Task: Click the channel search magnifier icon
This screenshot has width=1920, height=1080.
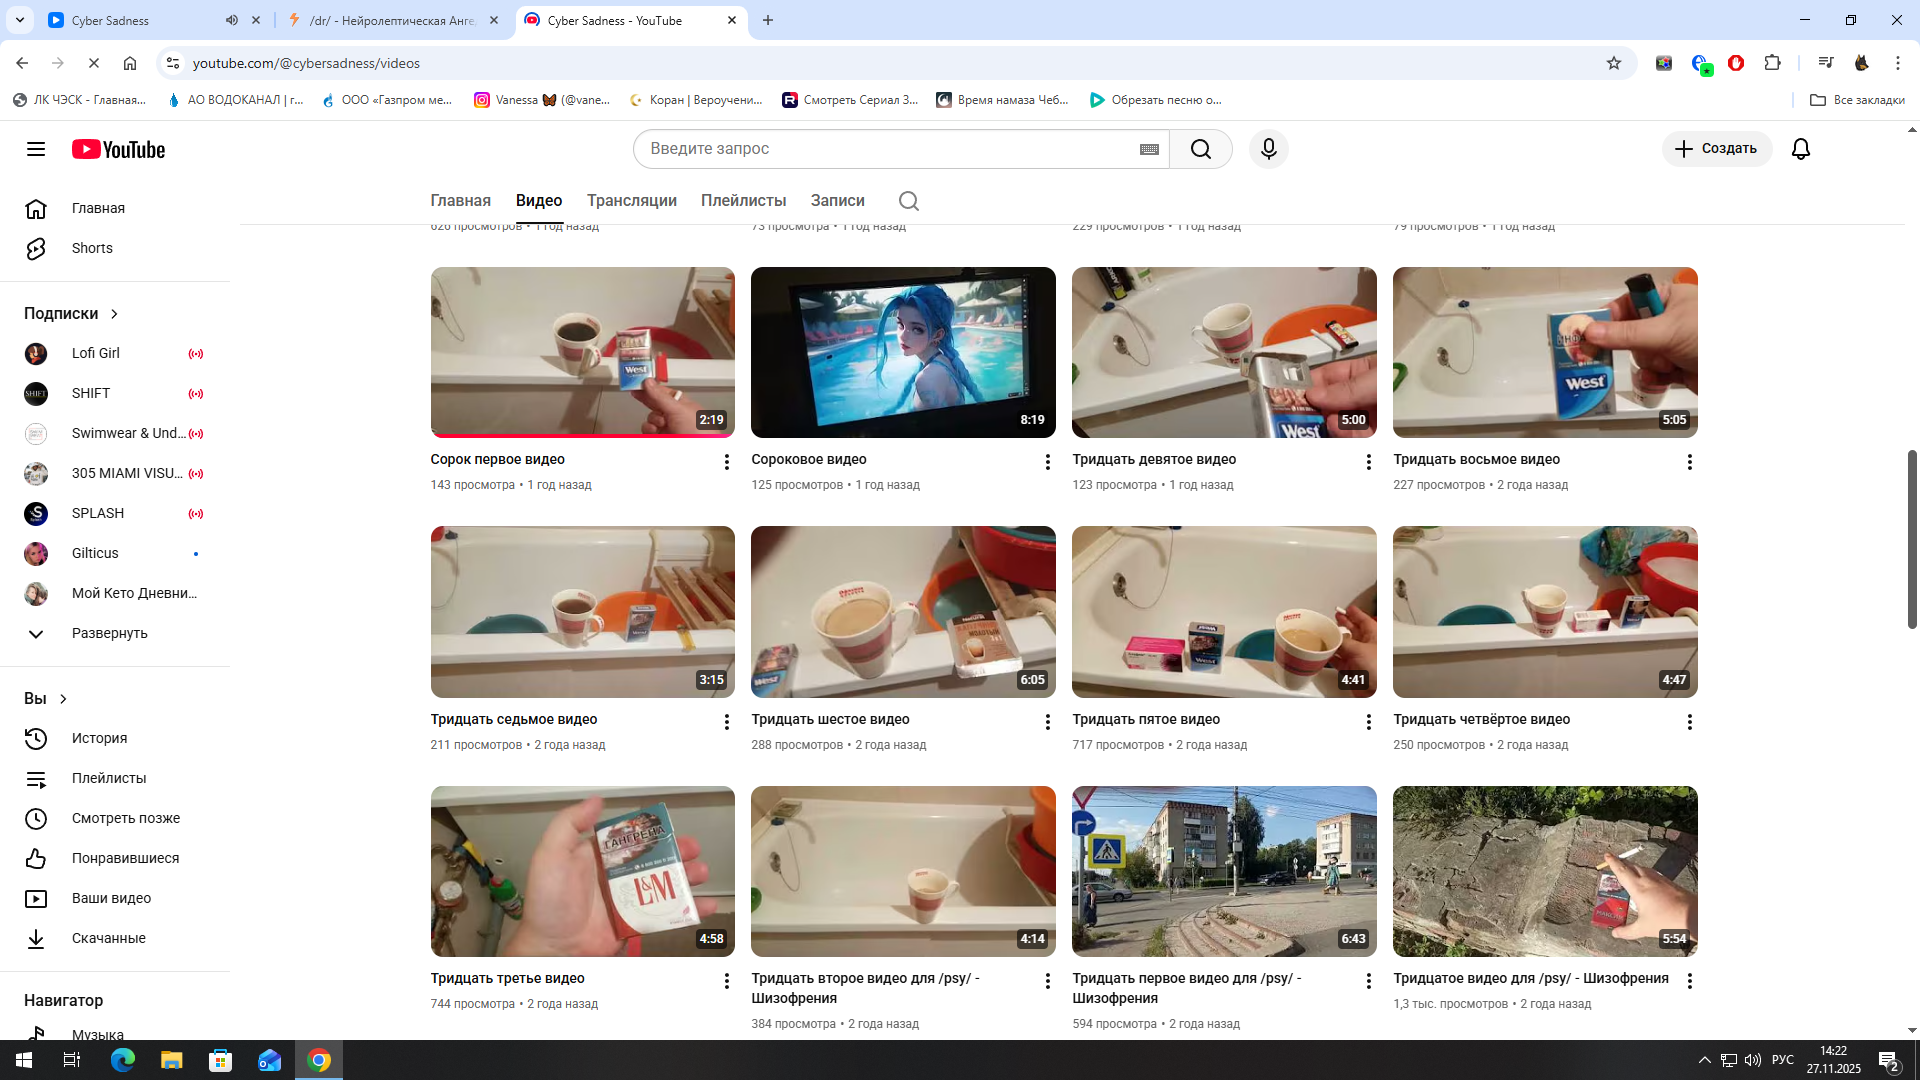Action: click(908, 201)
